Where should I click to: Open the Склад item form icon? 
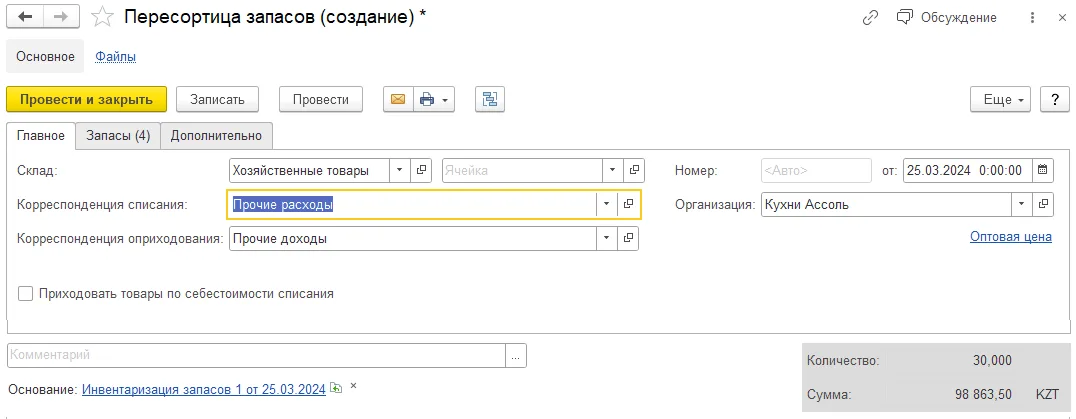click(421, 171)
